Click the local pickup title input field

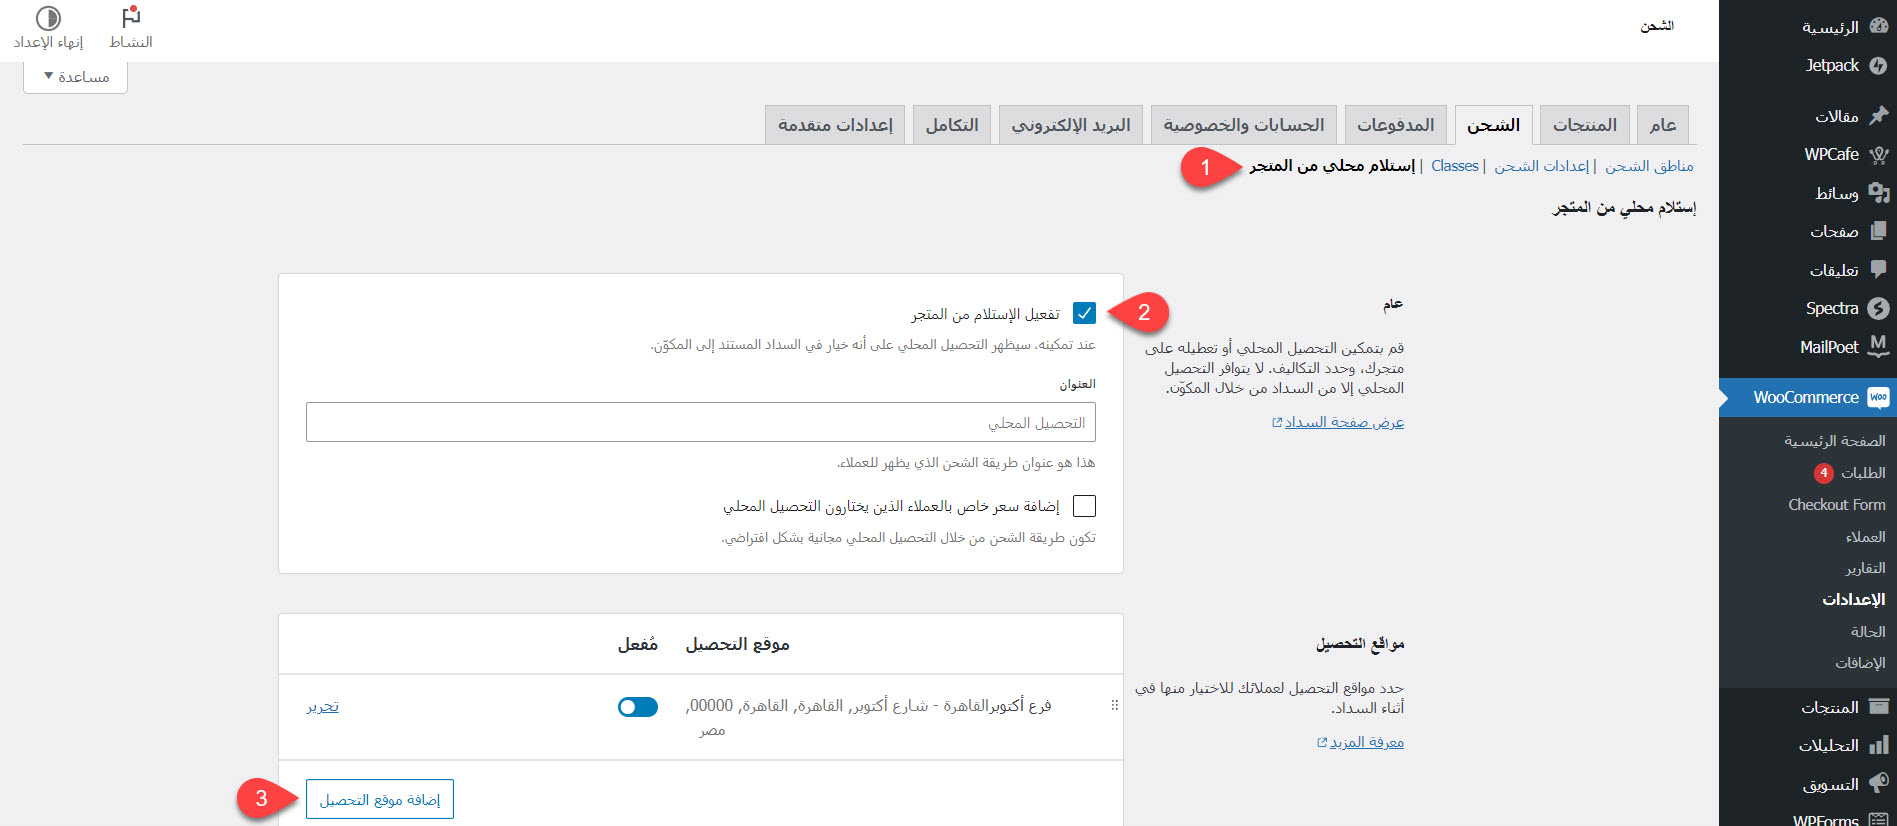click(700, 423)
